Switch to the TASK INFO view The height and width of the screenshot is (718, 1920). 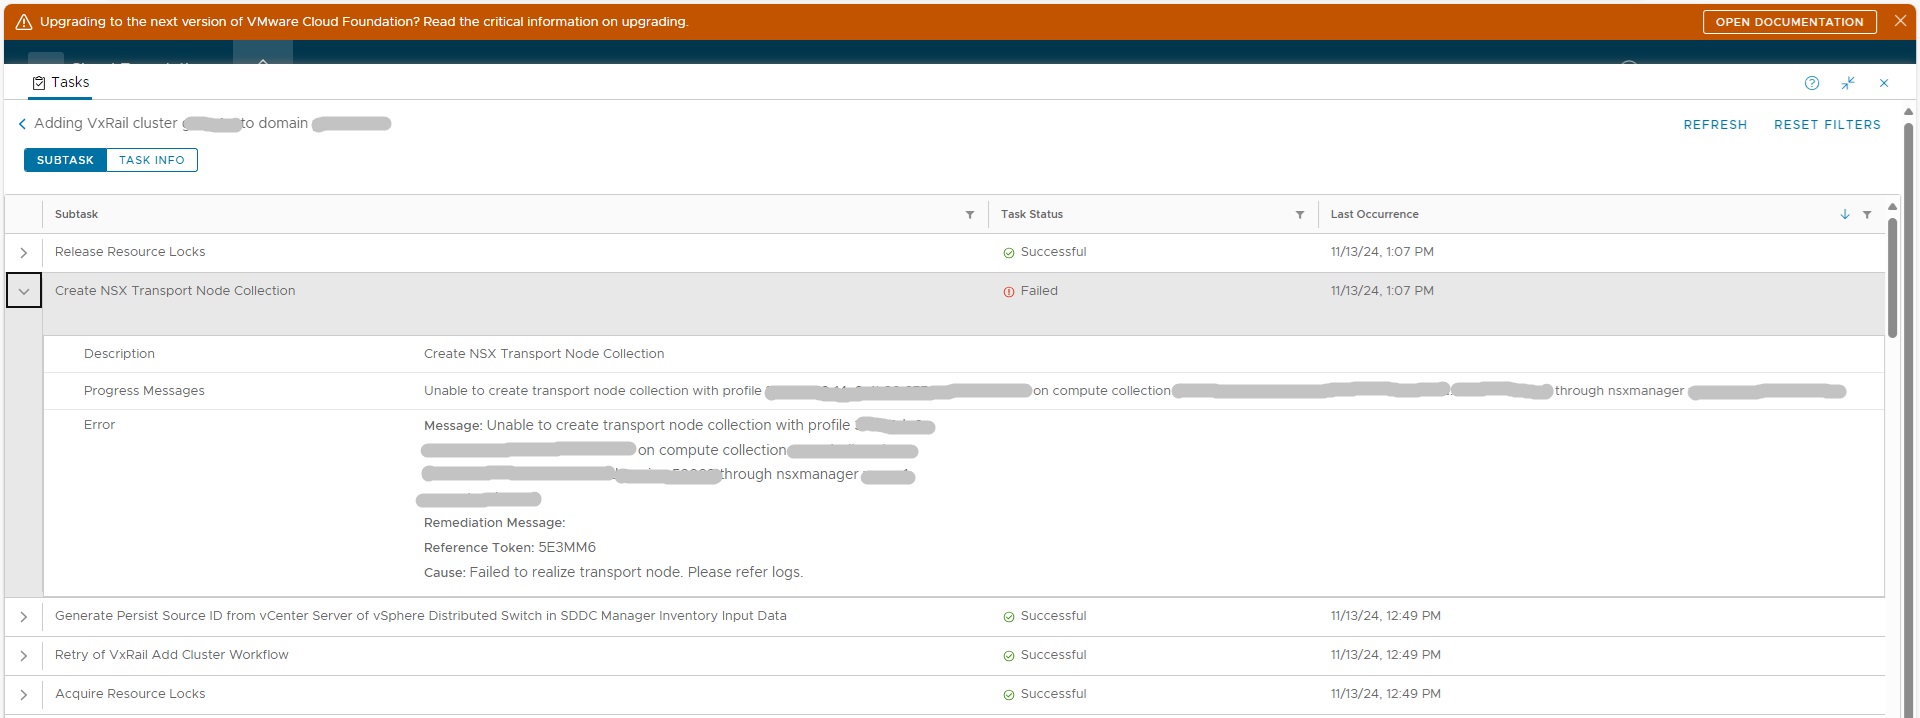151,160
